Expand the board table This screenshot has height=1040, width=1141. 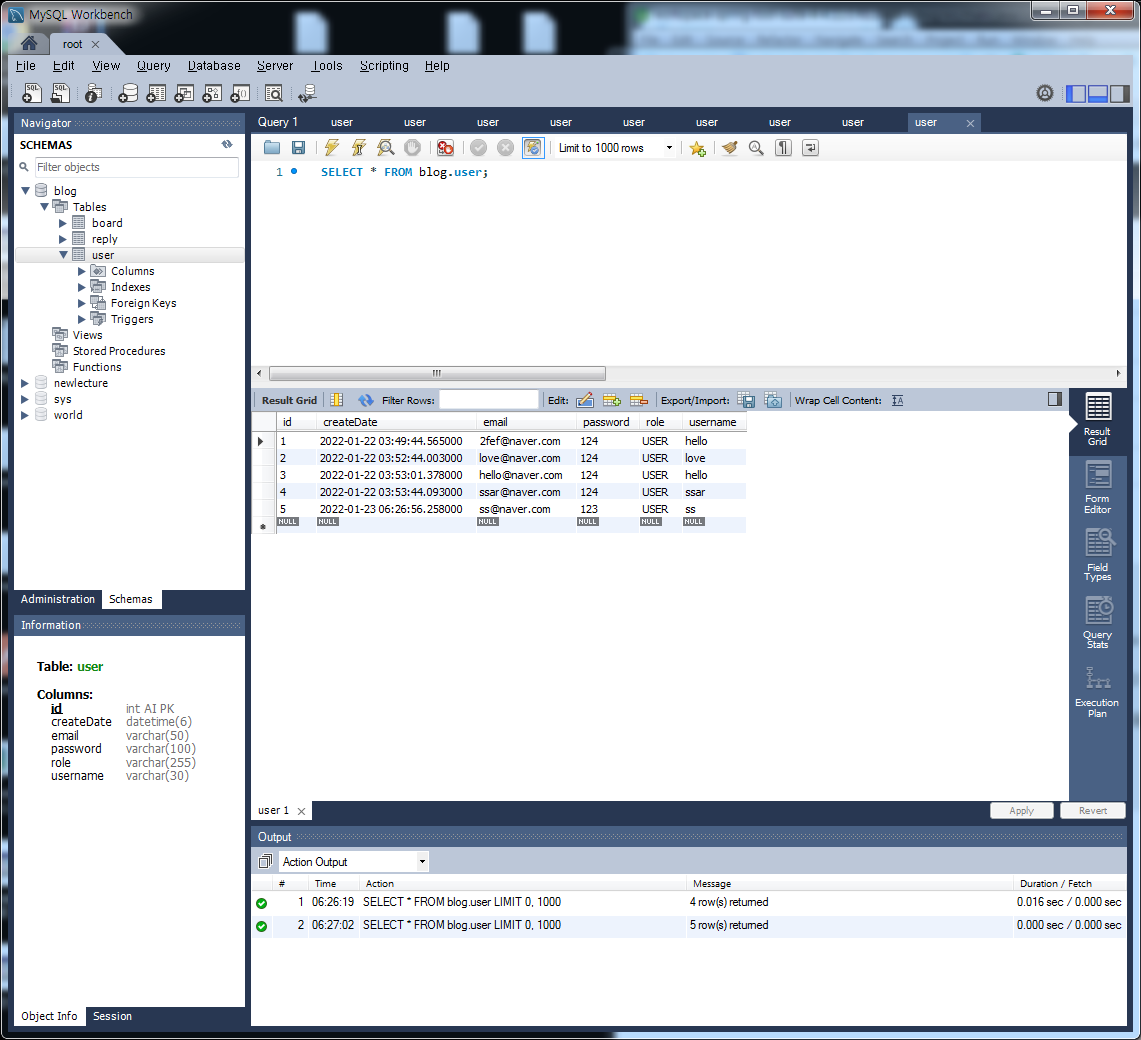[x=63, y=223]
